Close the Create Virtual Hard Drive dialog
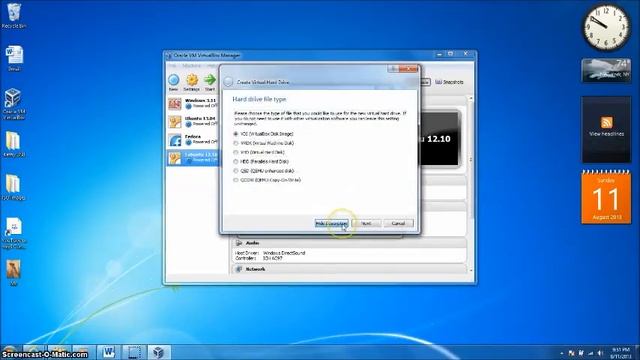Screen dimensions: 640x360 point(408,69)
